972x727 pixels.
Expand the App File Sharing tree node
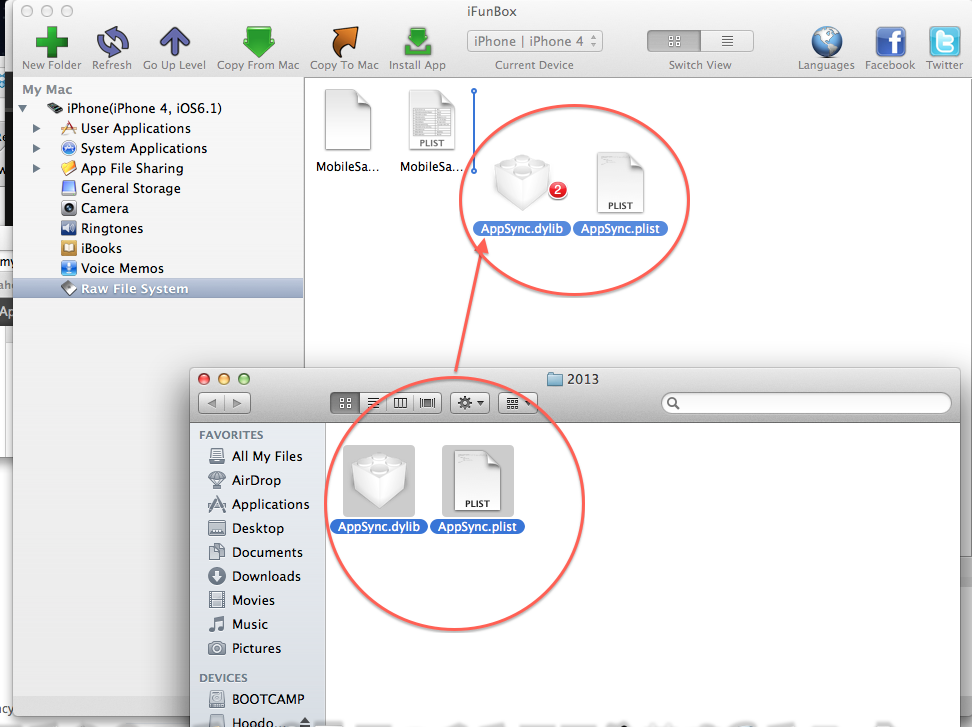pos(37,168)
